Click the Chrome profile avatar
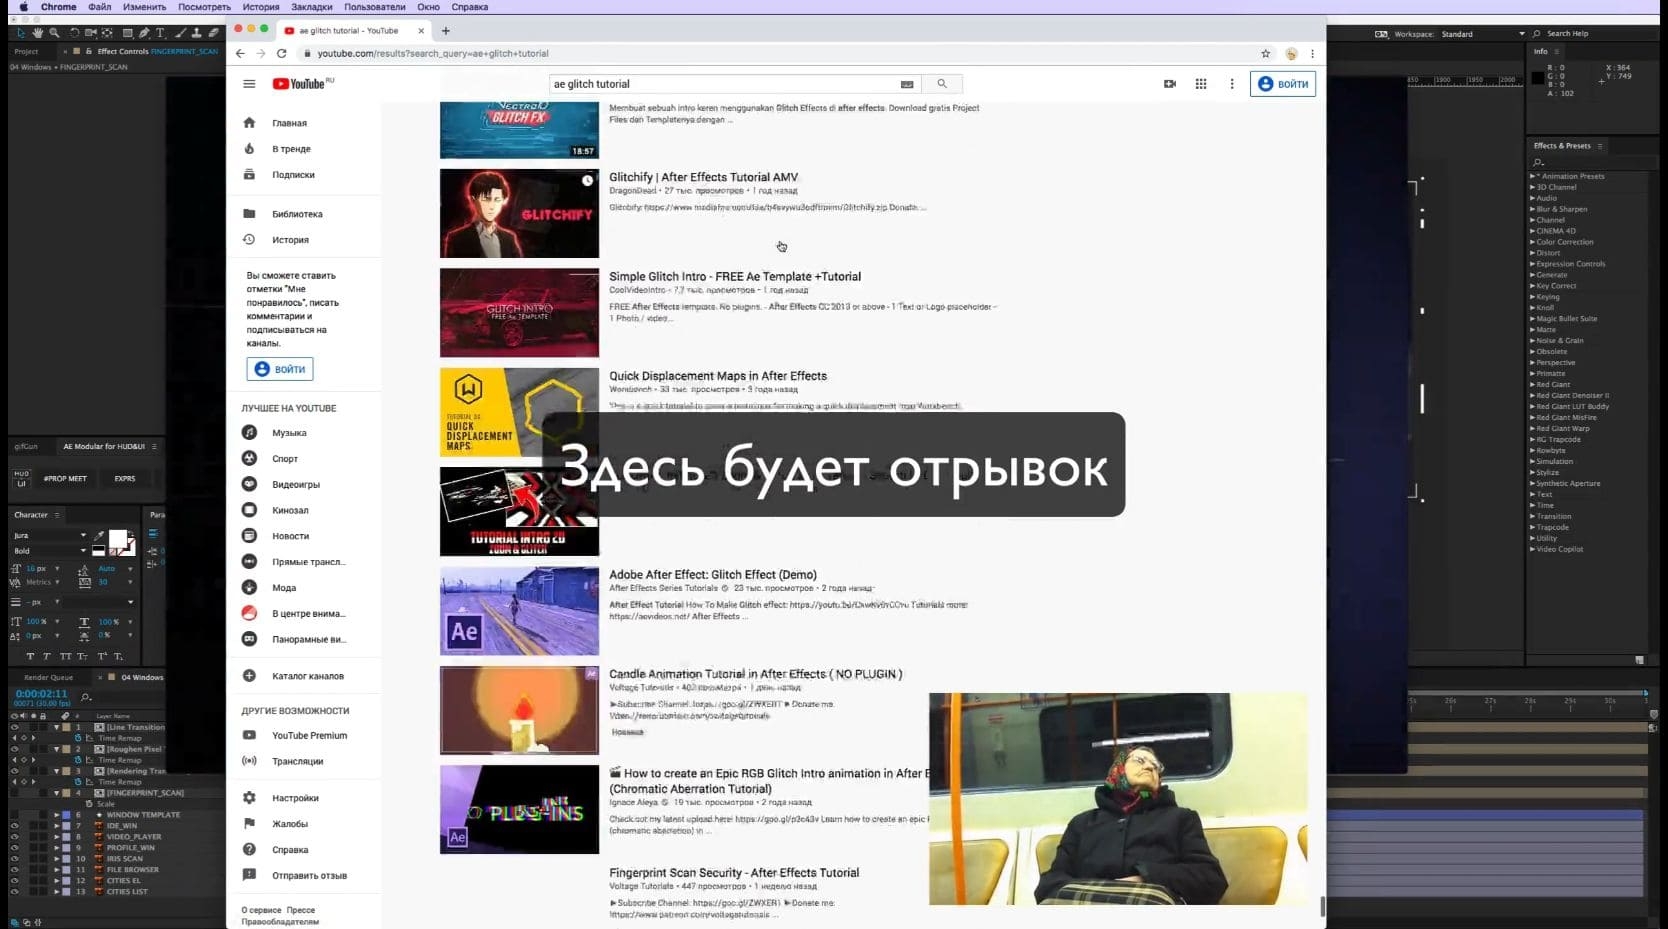The height and width of the screenshot is (929, 1668). tap(1291, 54)
